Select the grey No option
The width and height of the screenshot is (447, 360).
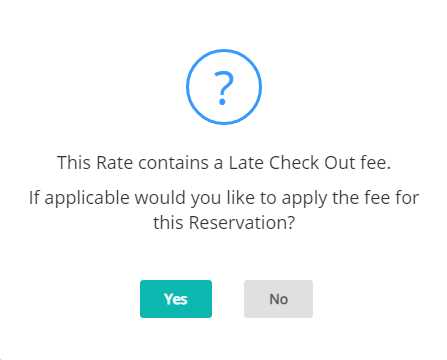click(x=278, y=299)
